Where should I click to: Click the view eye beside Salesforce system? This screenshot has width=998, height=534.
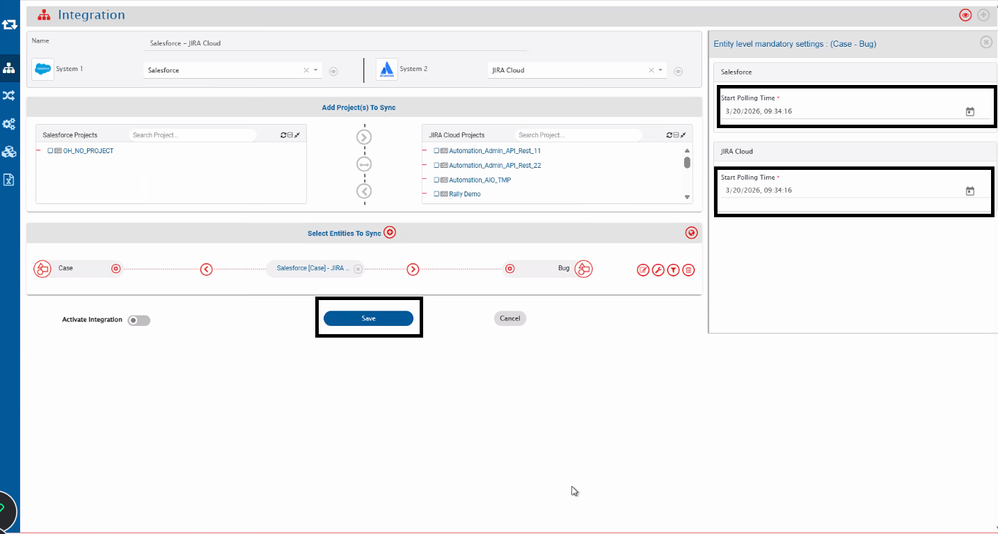pyautogui.click(x=334, y=71)
